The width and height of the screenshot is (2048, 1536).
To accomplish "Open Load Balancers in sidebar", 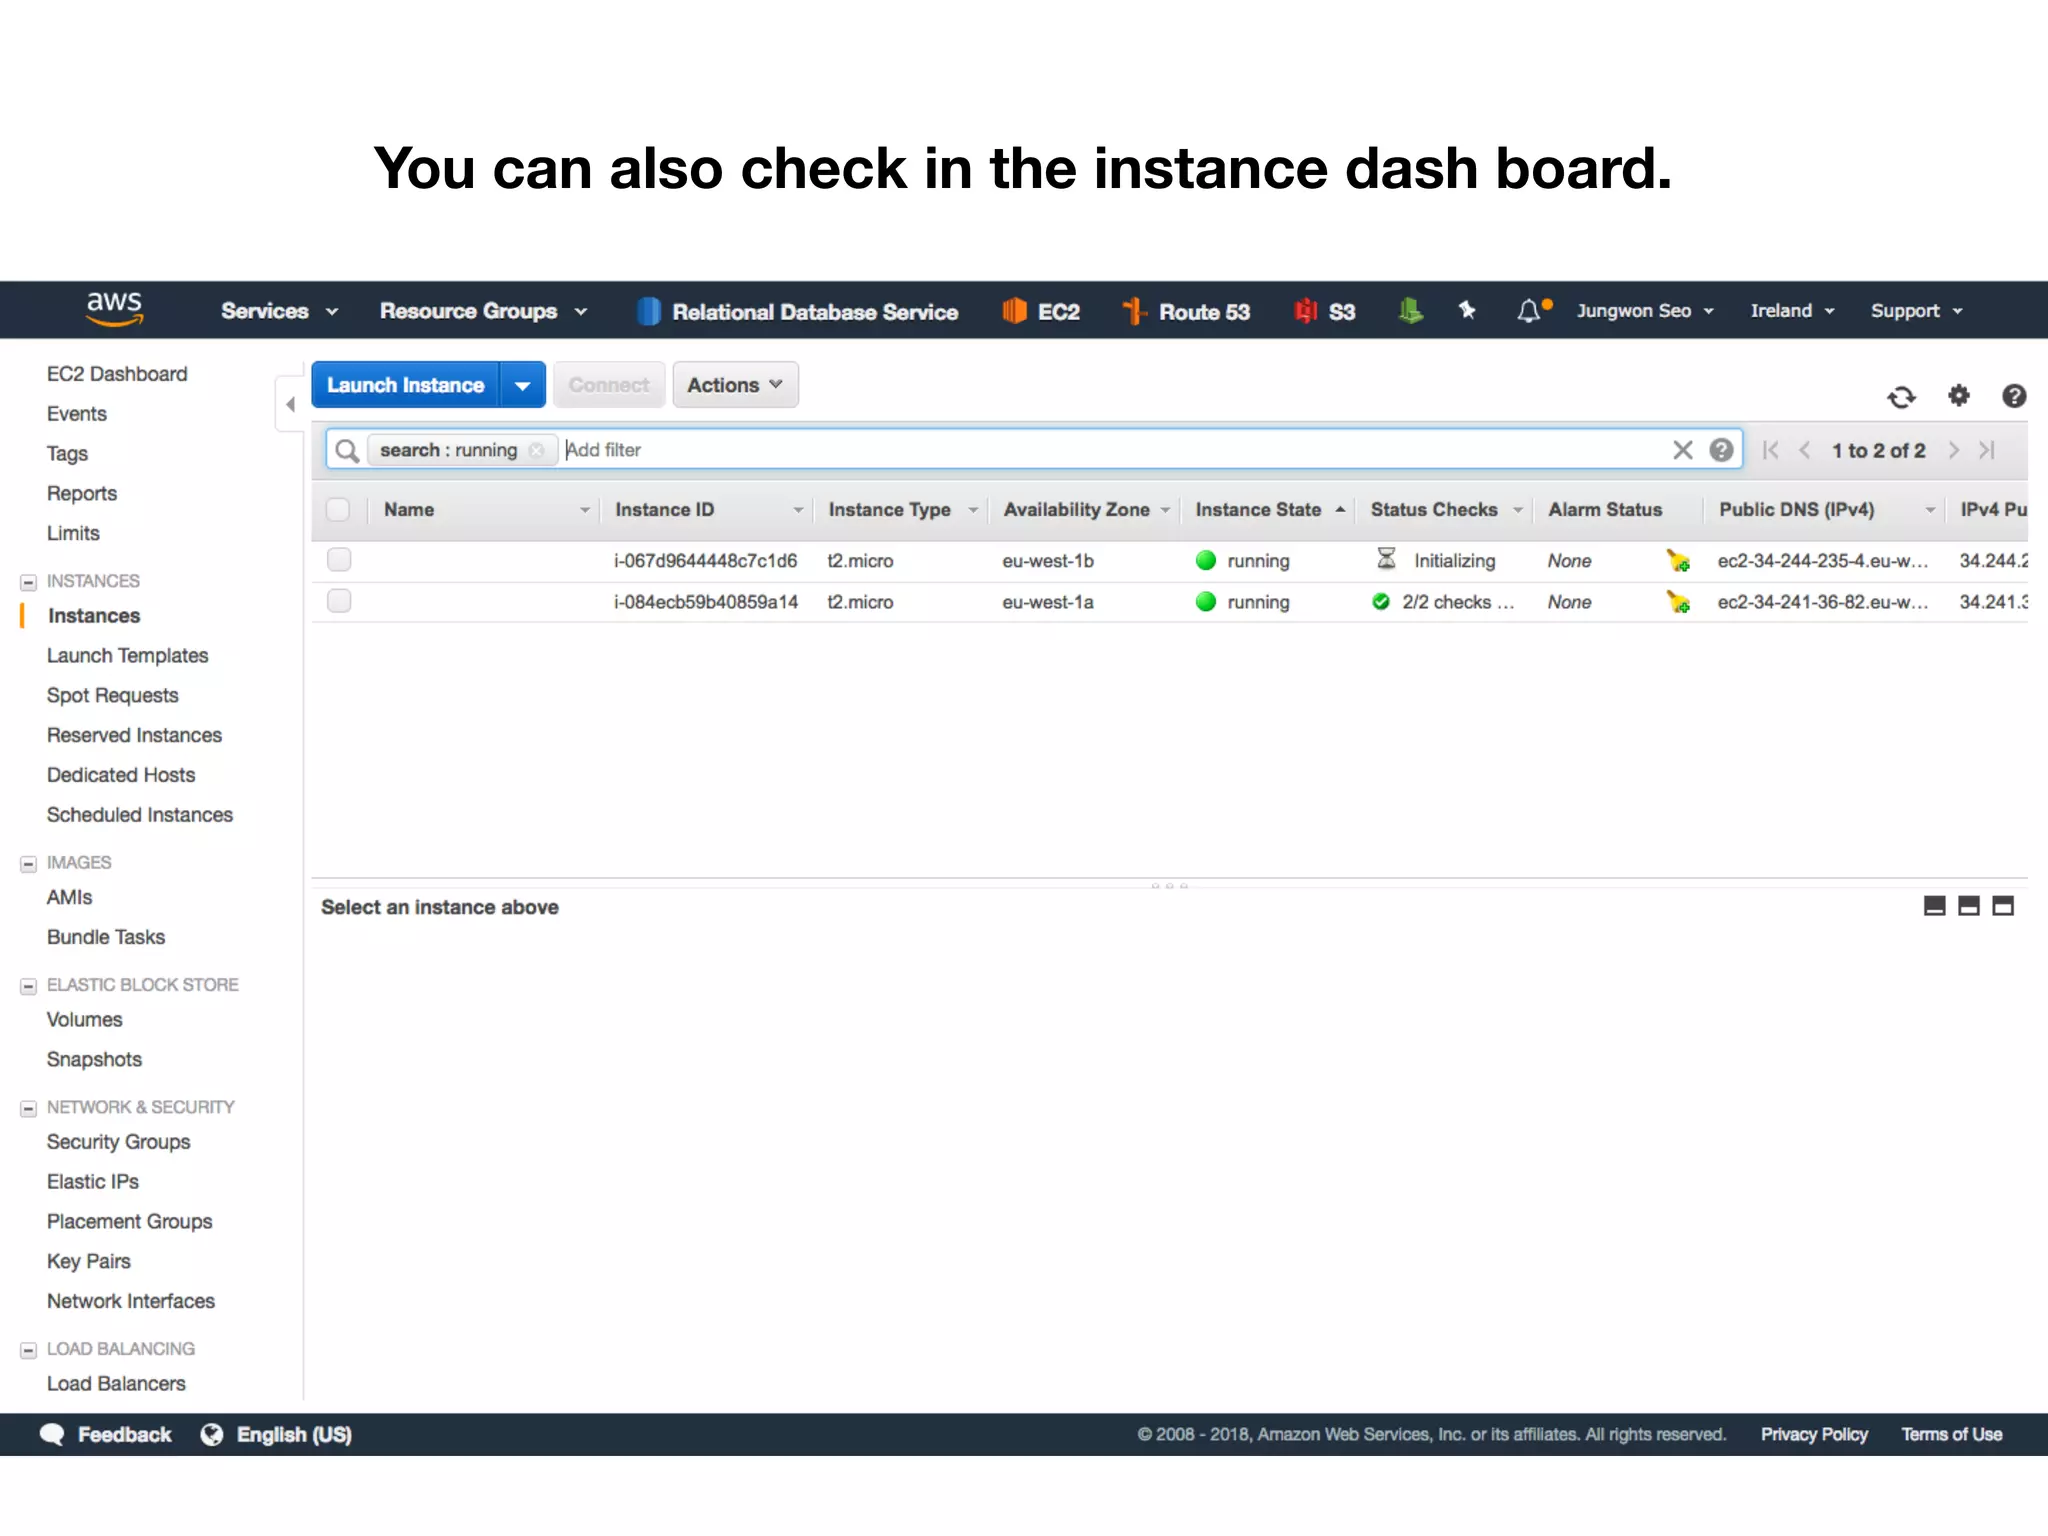I will 116,1384.
